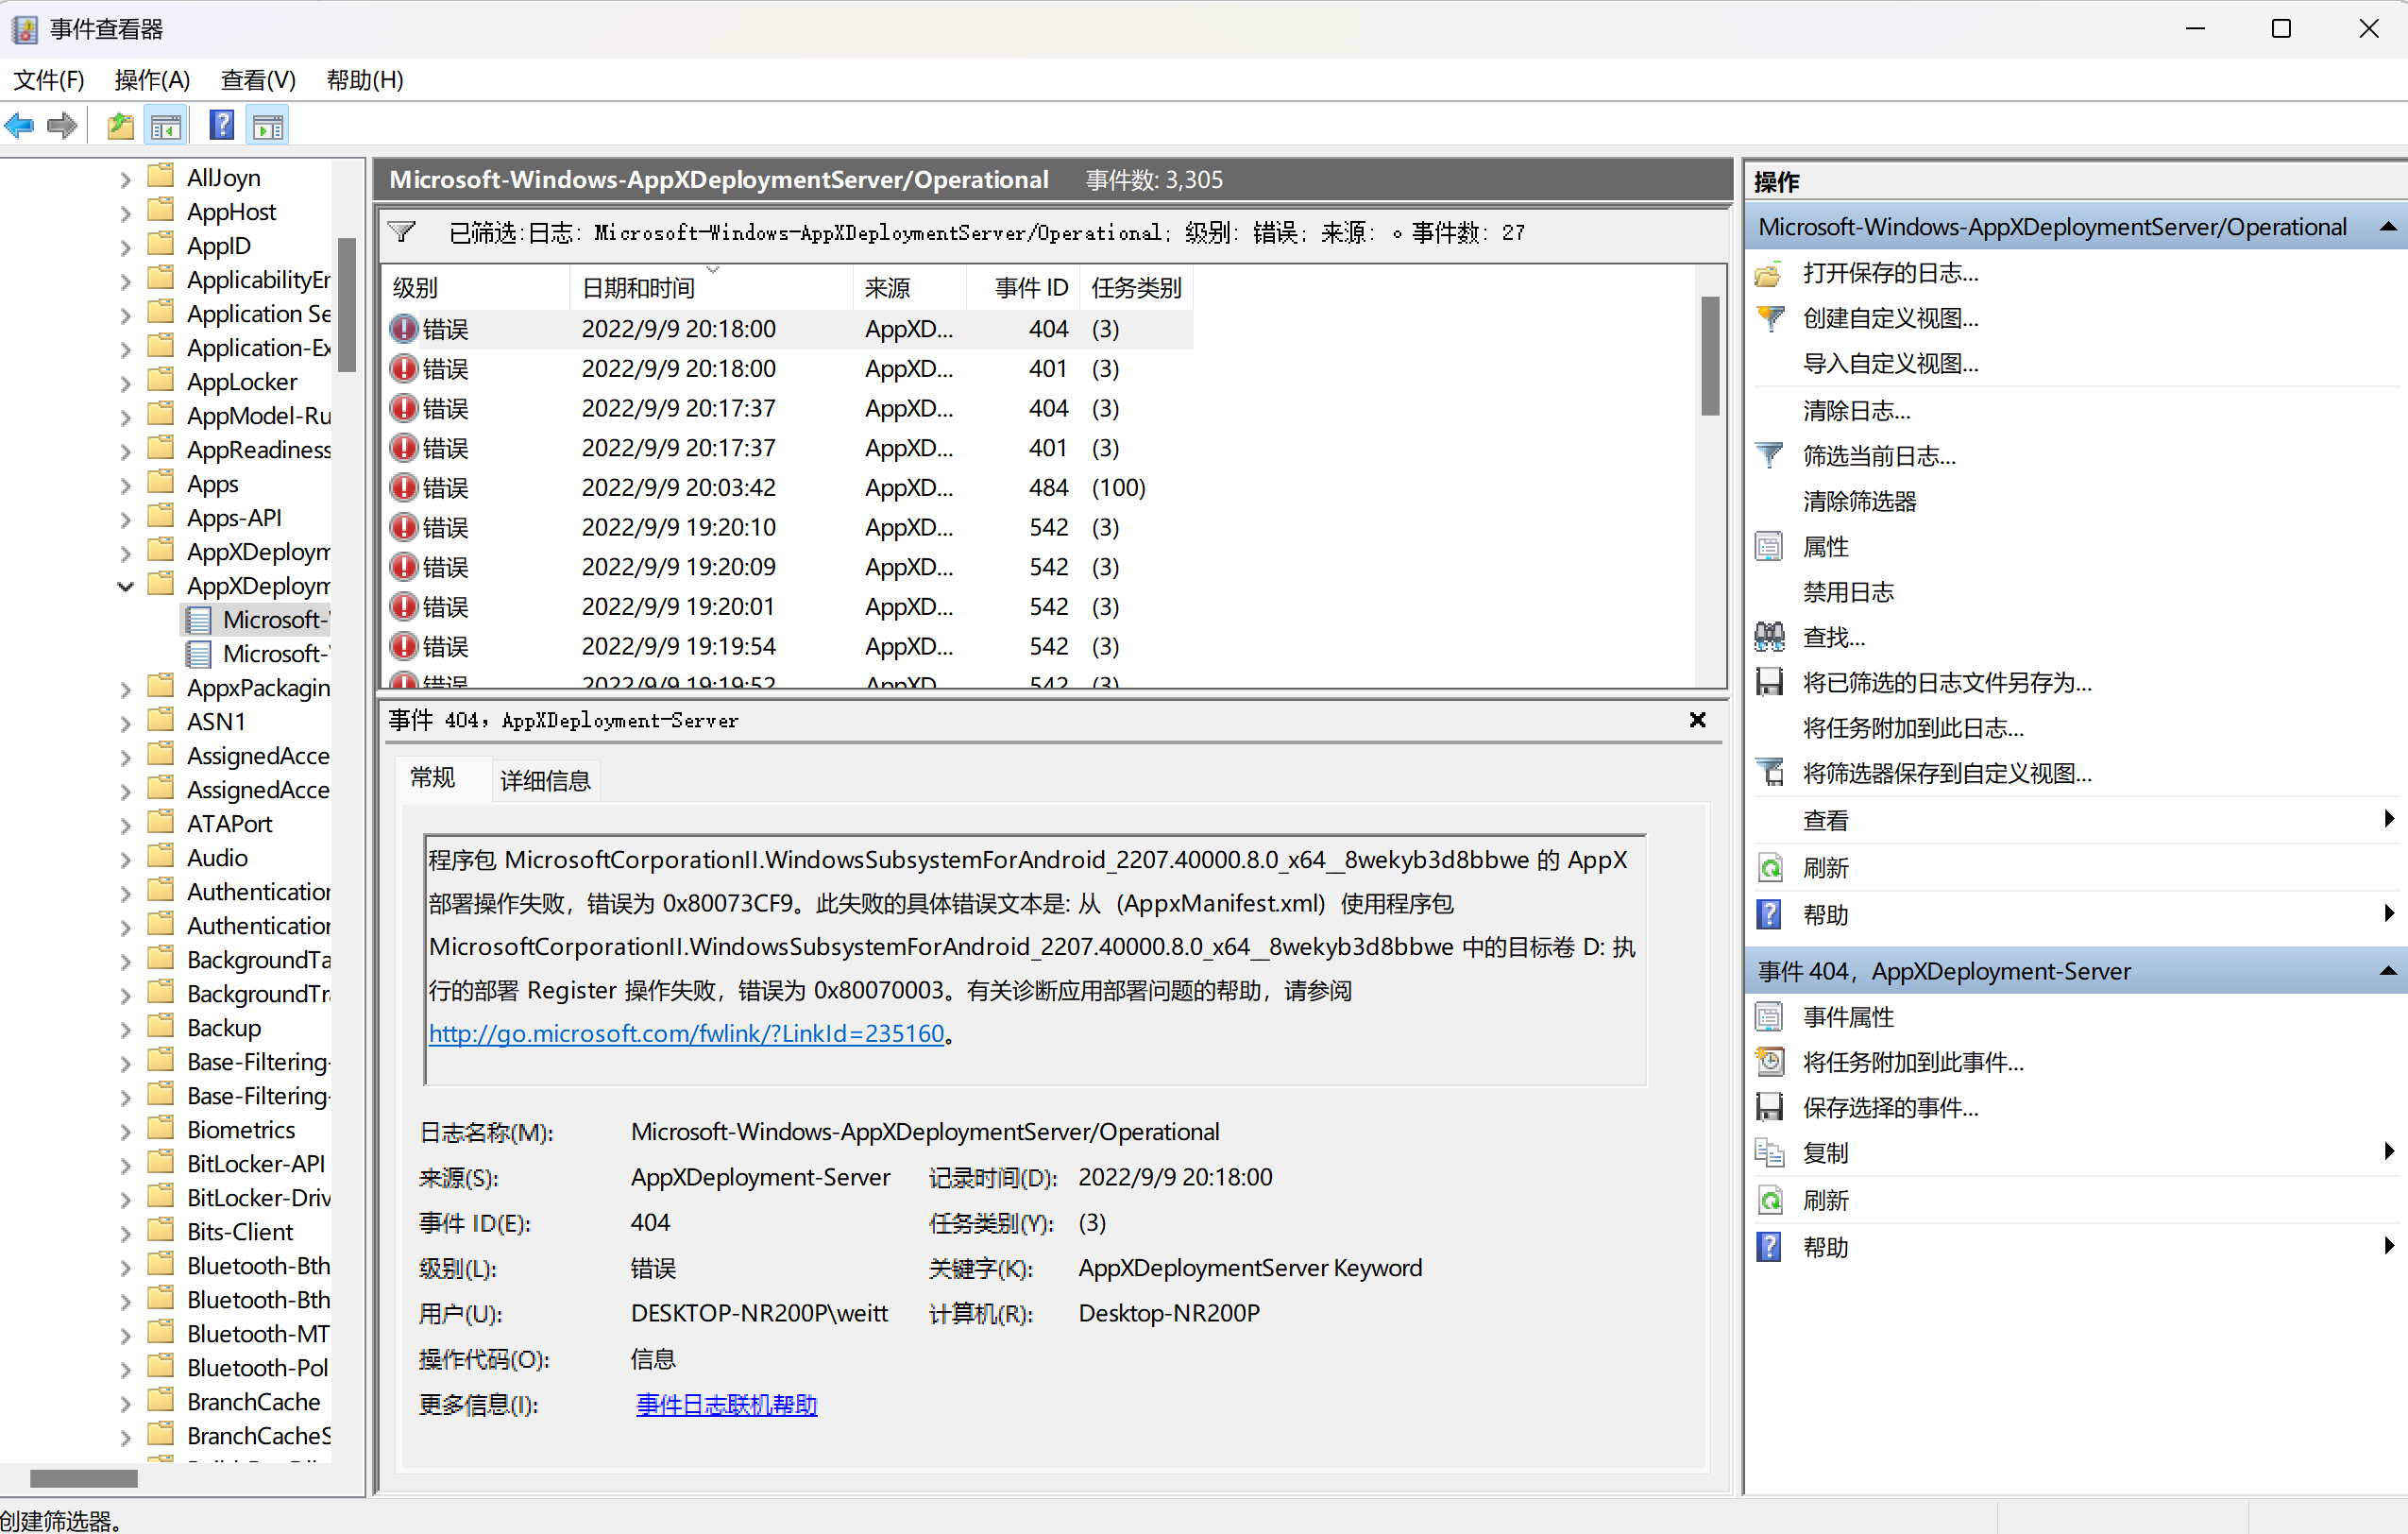
Task: Toggle the console tree visibility
Action: (x=166, y=124)
